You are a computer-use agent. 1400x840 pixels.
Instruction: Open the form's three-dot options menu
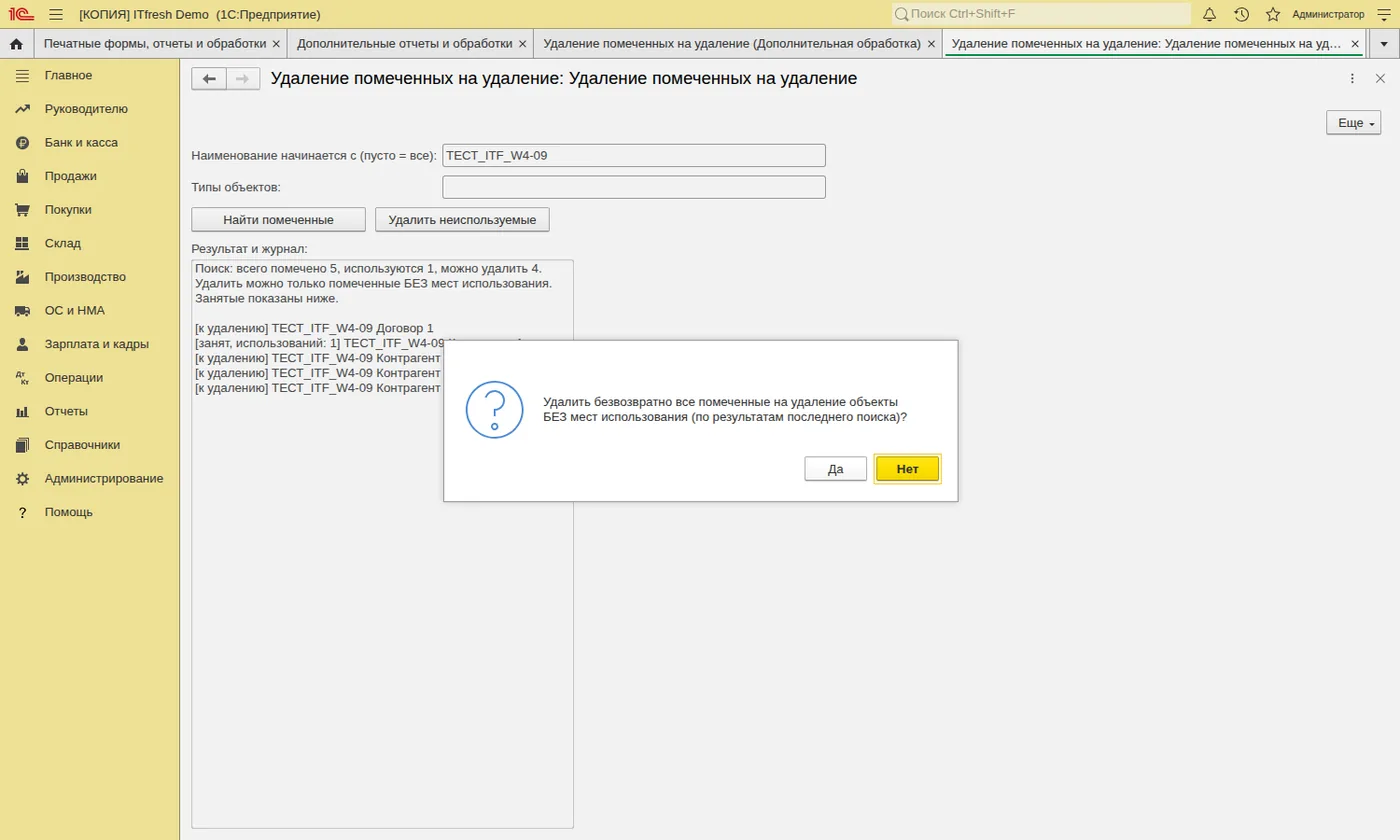point(1352,78)
